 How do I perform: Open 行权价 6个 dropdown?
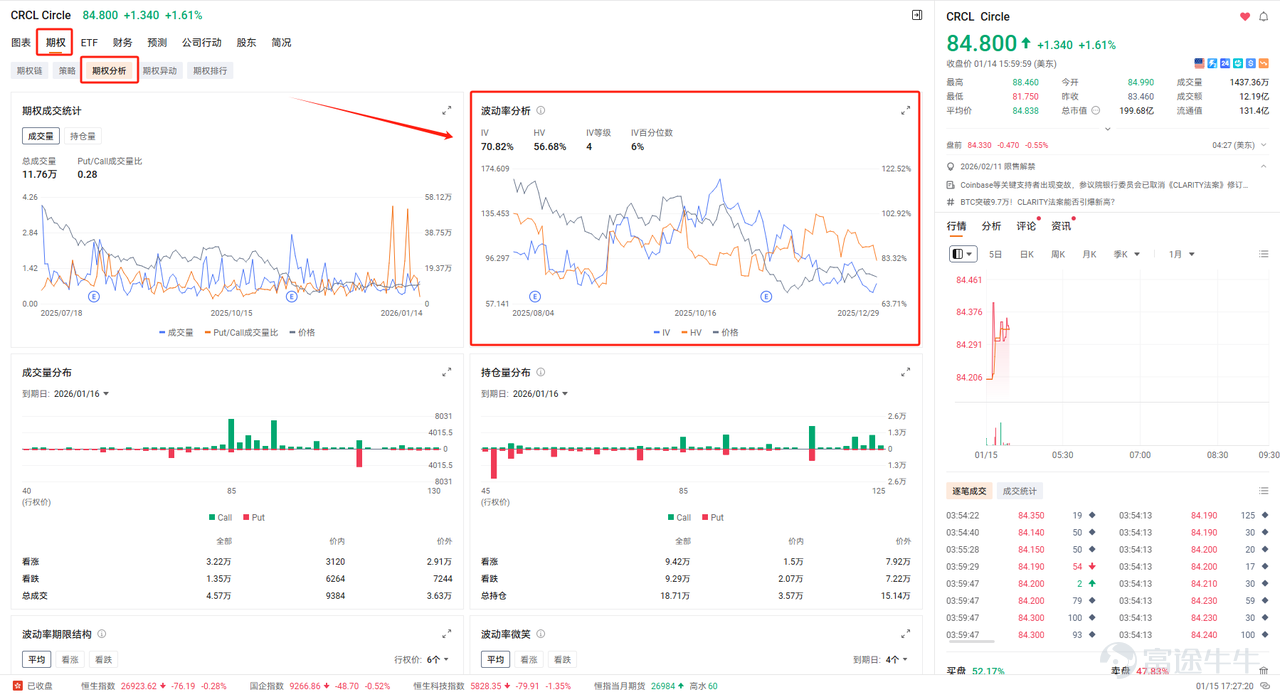tap(438, 660)
